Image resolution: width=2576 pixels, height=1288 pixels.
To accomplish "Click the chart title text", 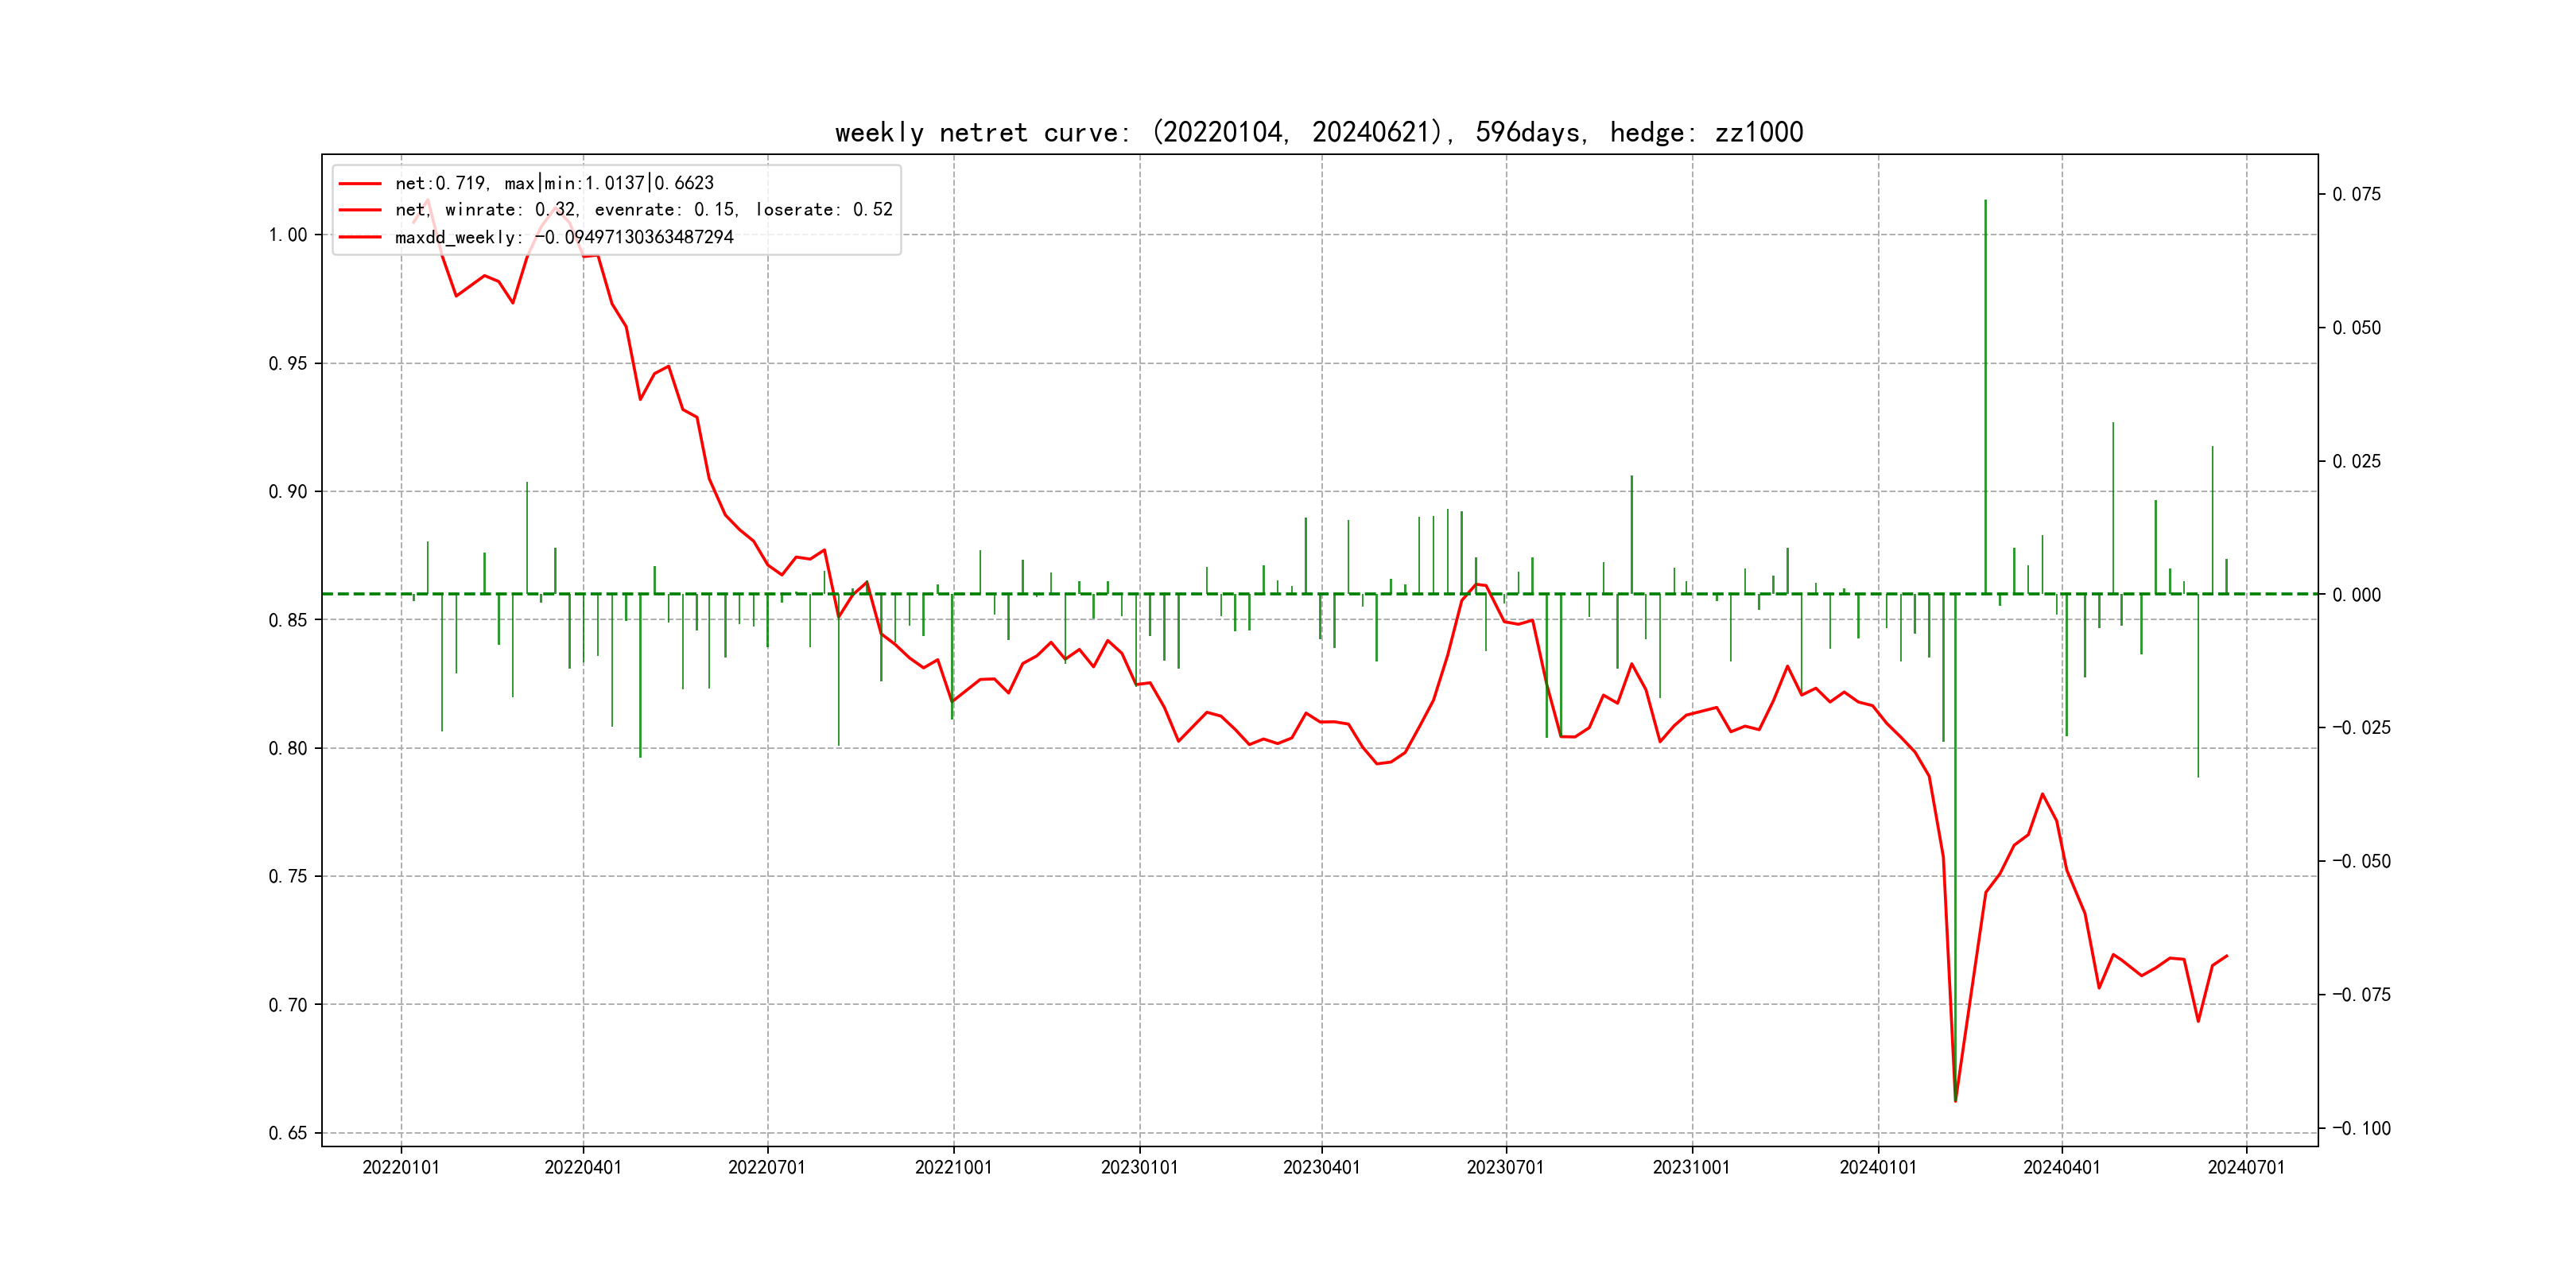I will [x=1318, y=133].
